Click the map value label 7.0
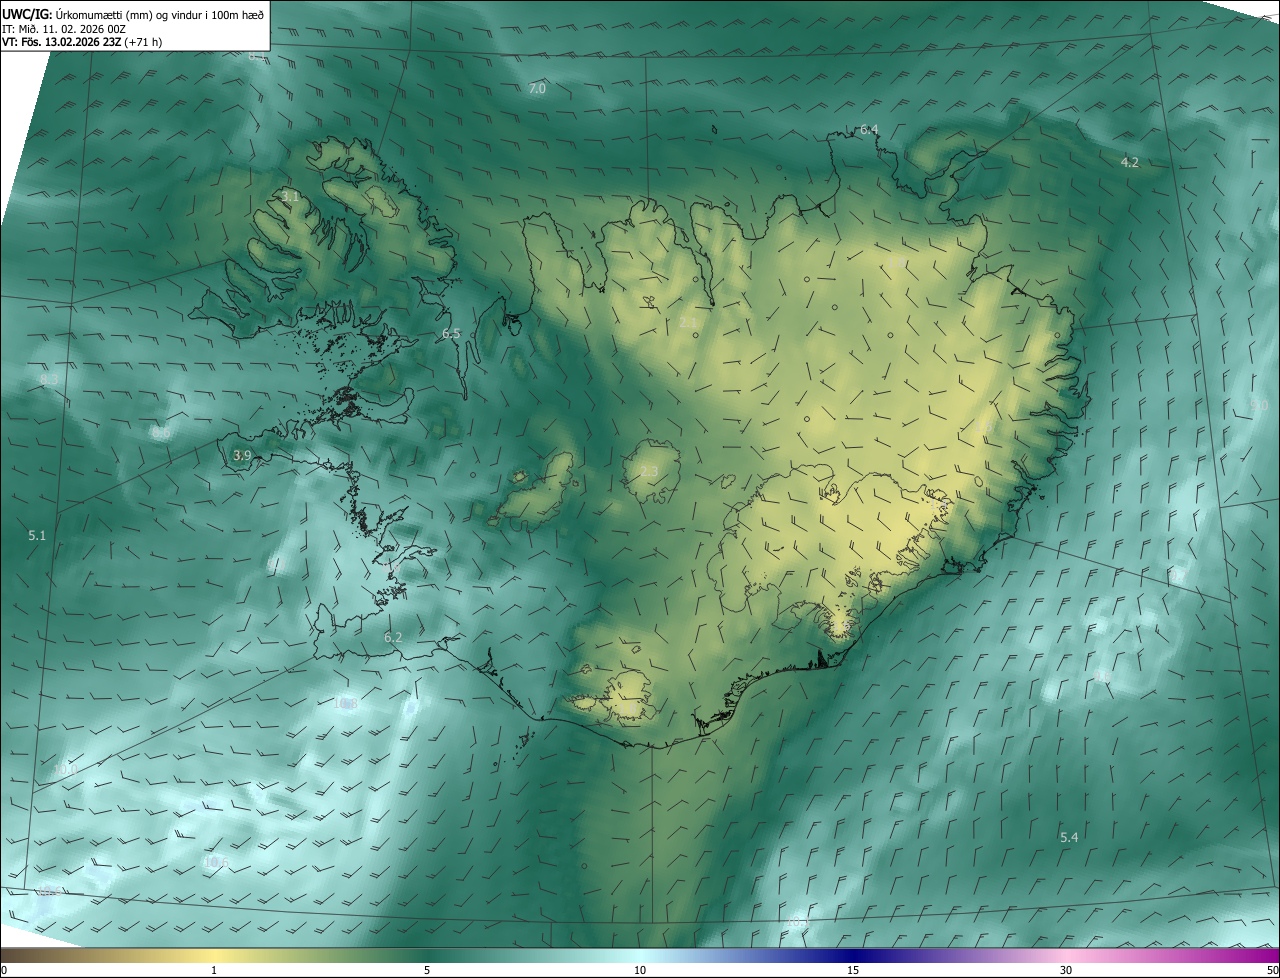The height and width of the screenshot is (978, 1280). [537, 89]
